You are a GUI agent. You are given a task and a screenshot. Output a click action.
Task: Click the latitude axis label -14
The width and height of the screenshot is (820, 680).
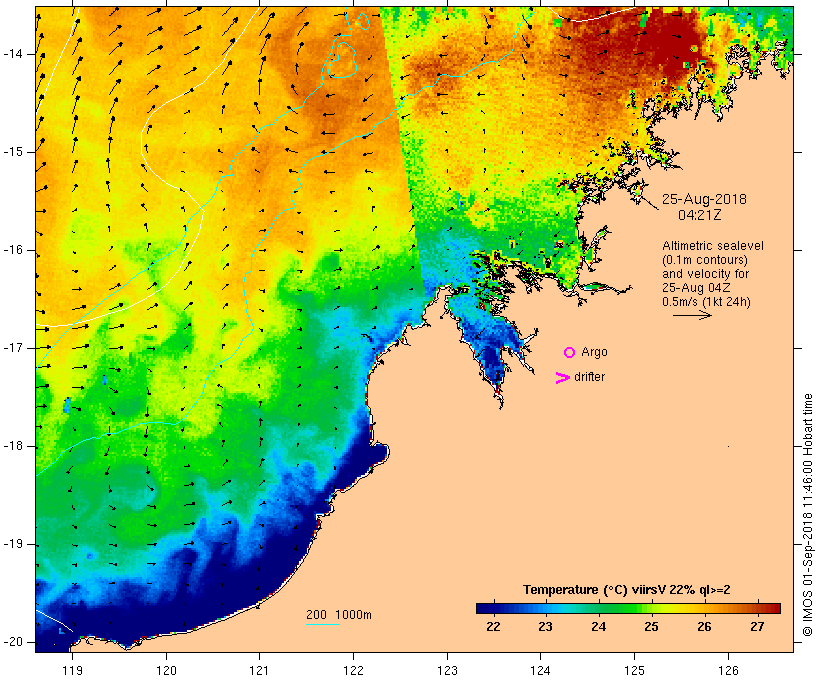(12, 54)
